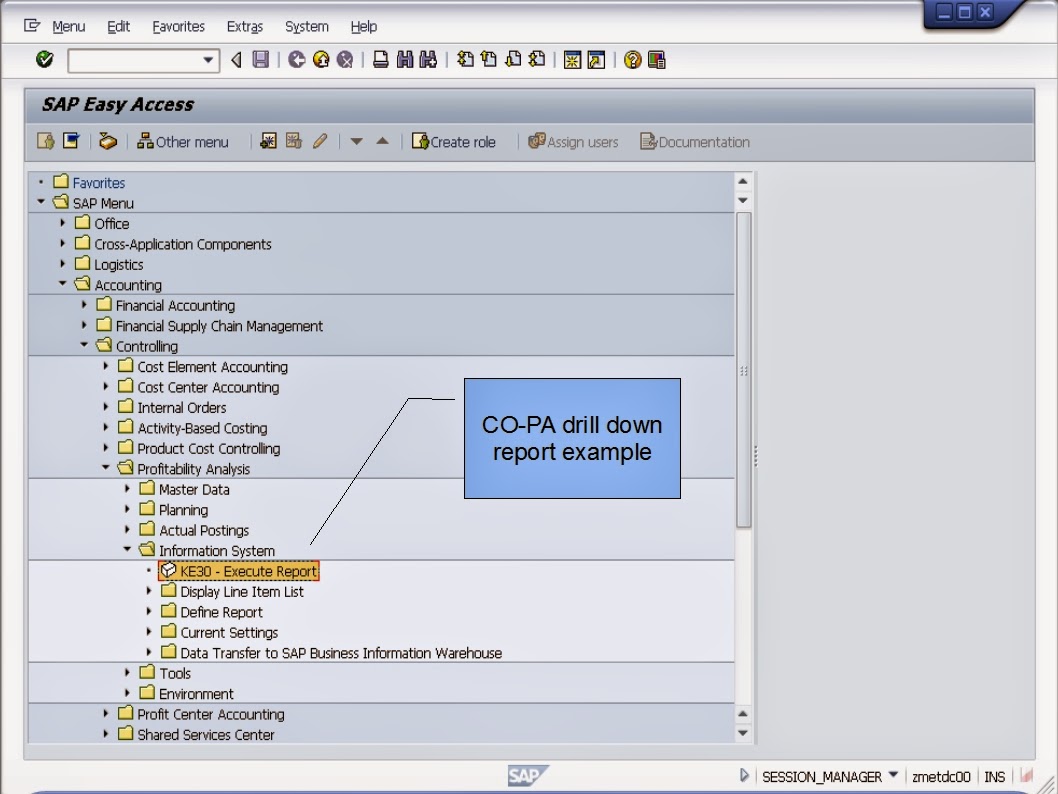This screenshot has height=794, width=1058.
Task: Click the Previous Page icon
Action: click(489, 59)
